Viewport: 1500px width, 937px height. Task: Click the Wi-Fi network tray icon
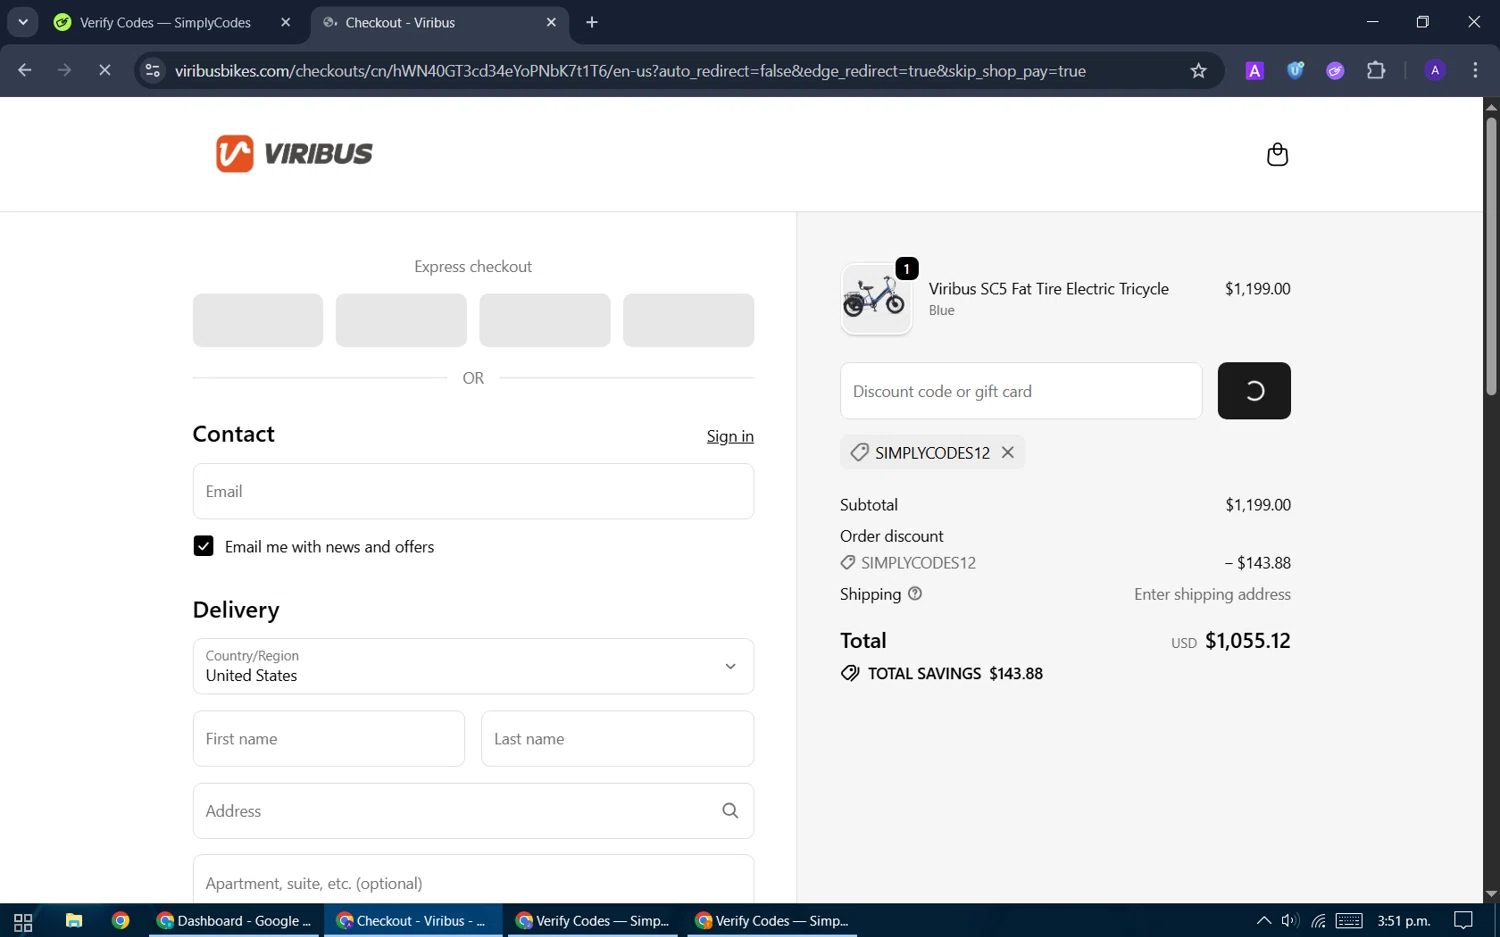tap(1318, 921)
